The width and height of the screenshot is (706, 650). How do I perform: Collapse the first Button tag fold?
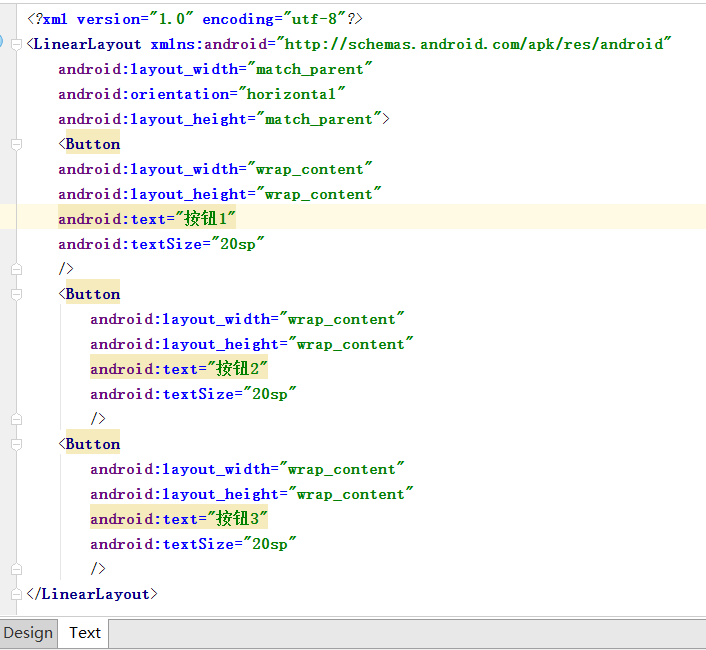(16, 144)
